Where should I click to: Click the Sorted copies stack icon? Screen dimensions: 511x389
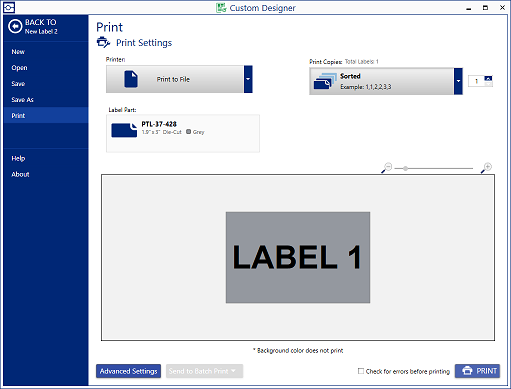pyautogui.click(x=325, y=81)
